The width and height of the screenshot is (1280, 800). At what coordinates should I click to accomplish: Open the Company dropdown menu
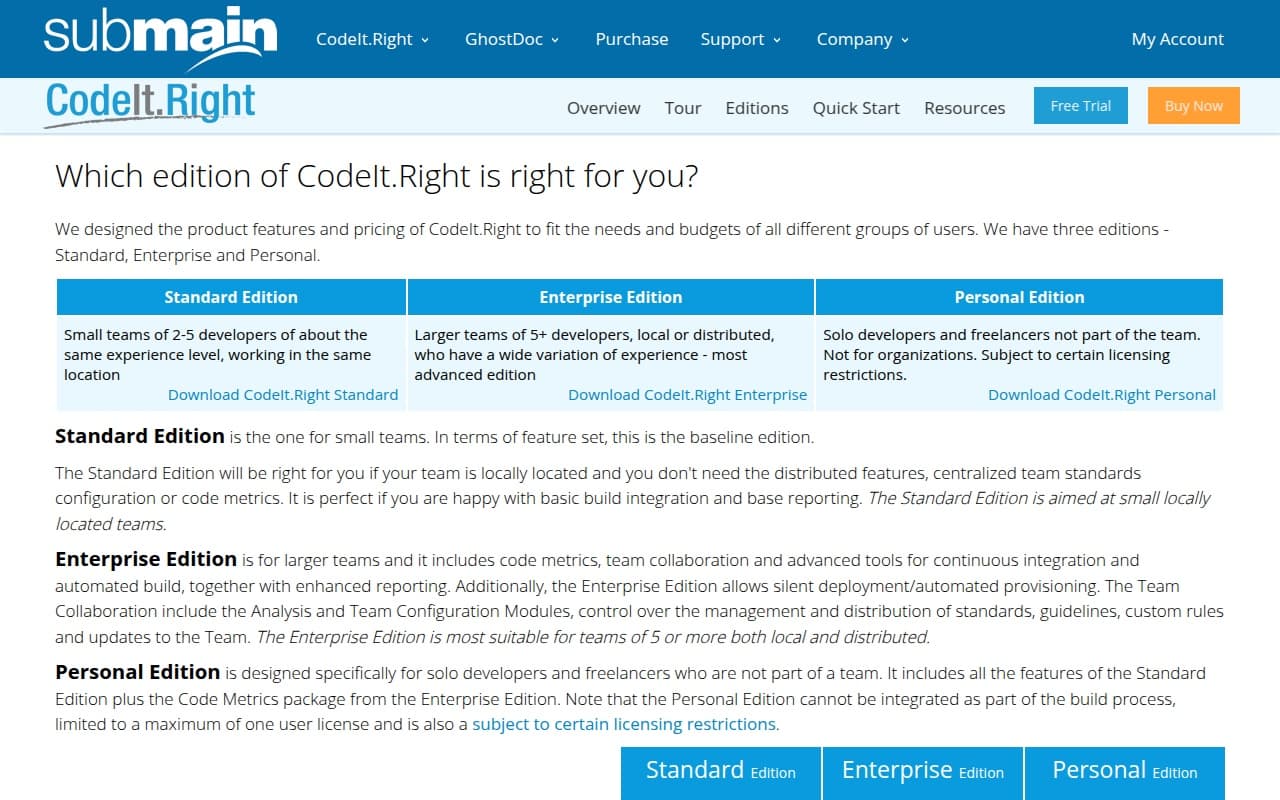(861, 39)
